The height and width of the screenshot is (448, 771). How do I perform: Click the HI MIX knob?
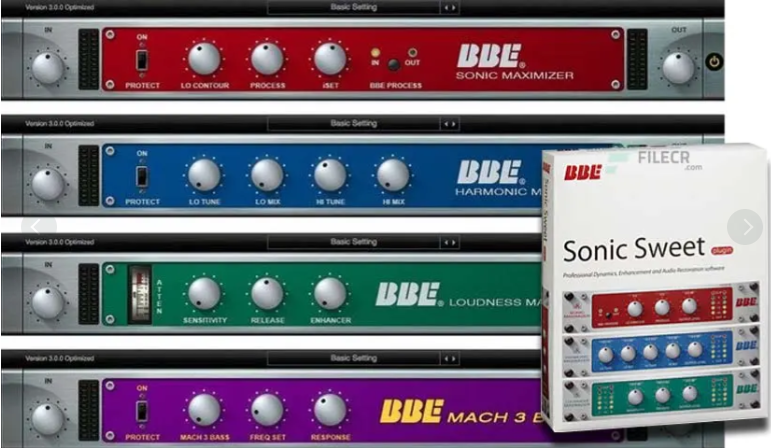click(393, 175)
